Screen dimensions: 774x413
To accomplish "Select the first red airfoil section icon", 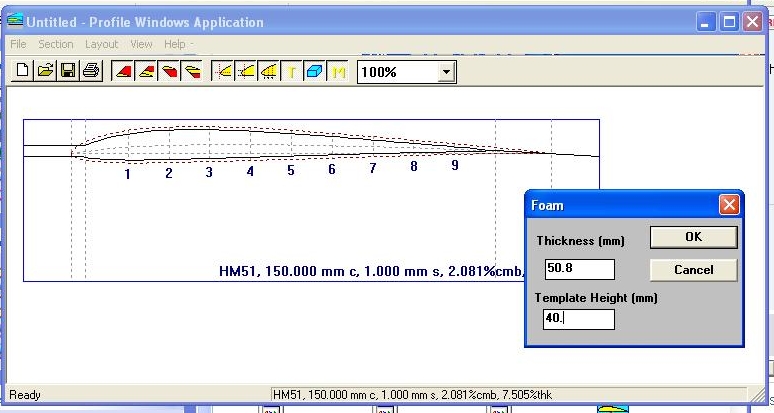I will [x=122, y=72].
